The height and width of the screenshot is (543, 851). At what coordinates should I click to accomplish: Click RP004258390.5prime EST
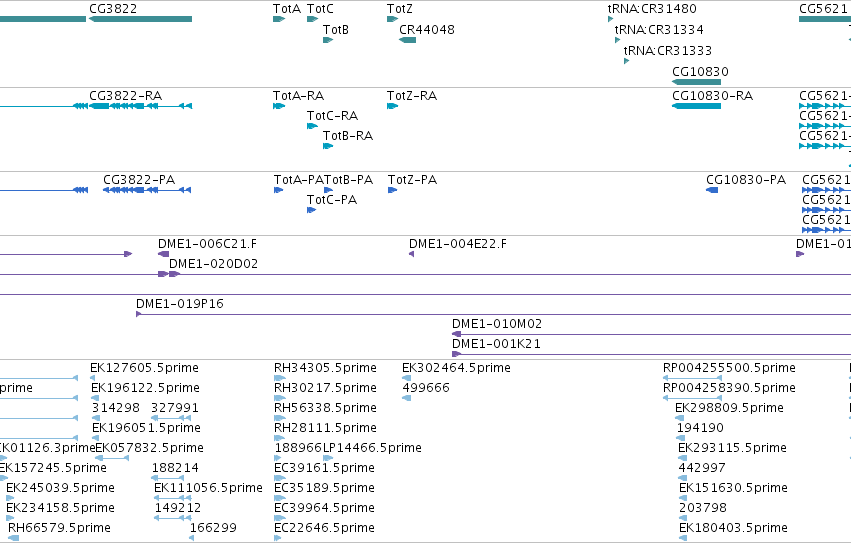point(693,398)
